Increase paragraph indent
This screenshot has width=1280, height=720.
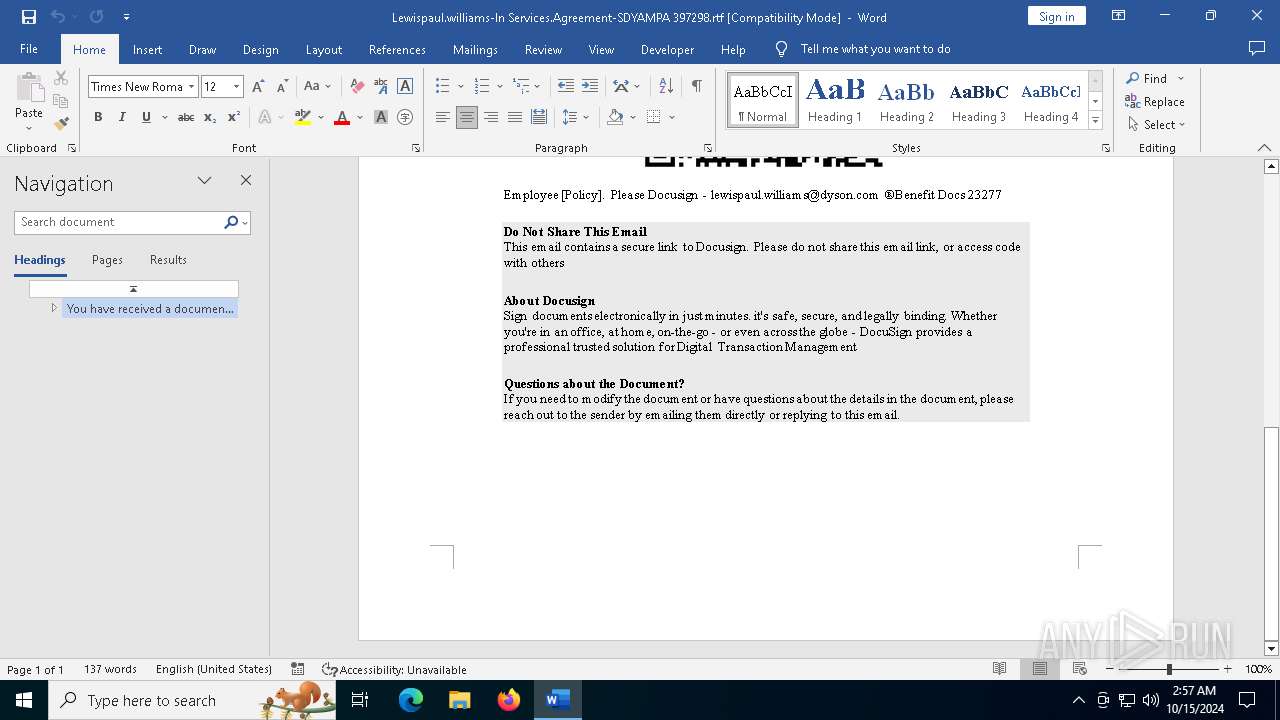(590, 87)
